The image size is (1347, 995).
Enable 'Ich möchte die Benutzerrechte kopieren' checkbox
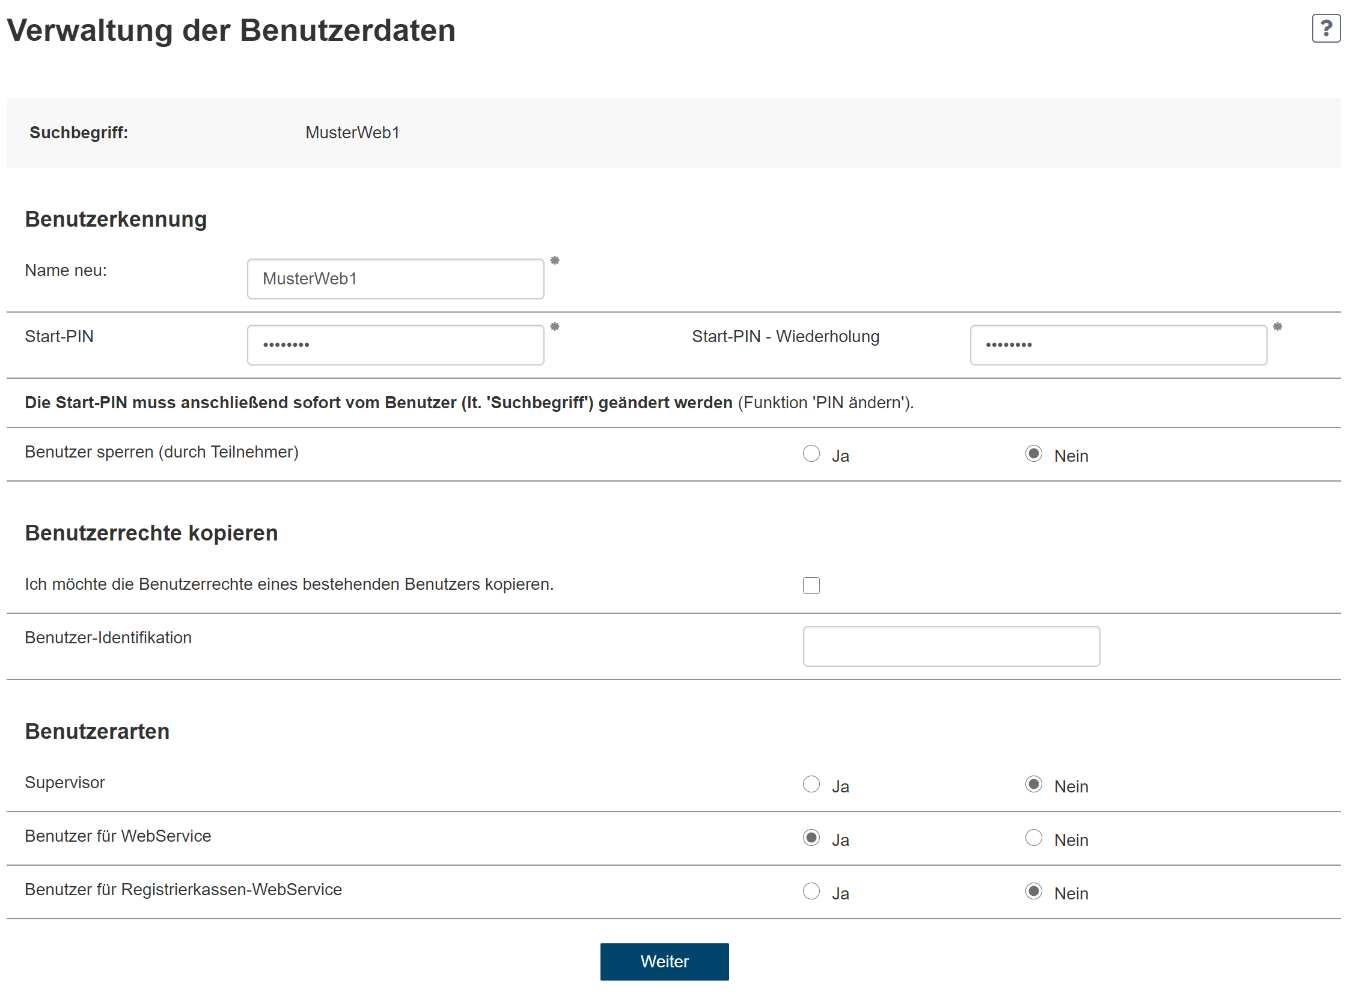[x=811, y=585]
